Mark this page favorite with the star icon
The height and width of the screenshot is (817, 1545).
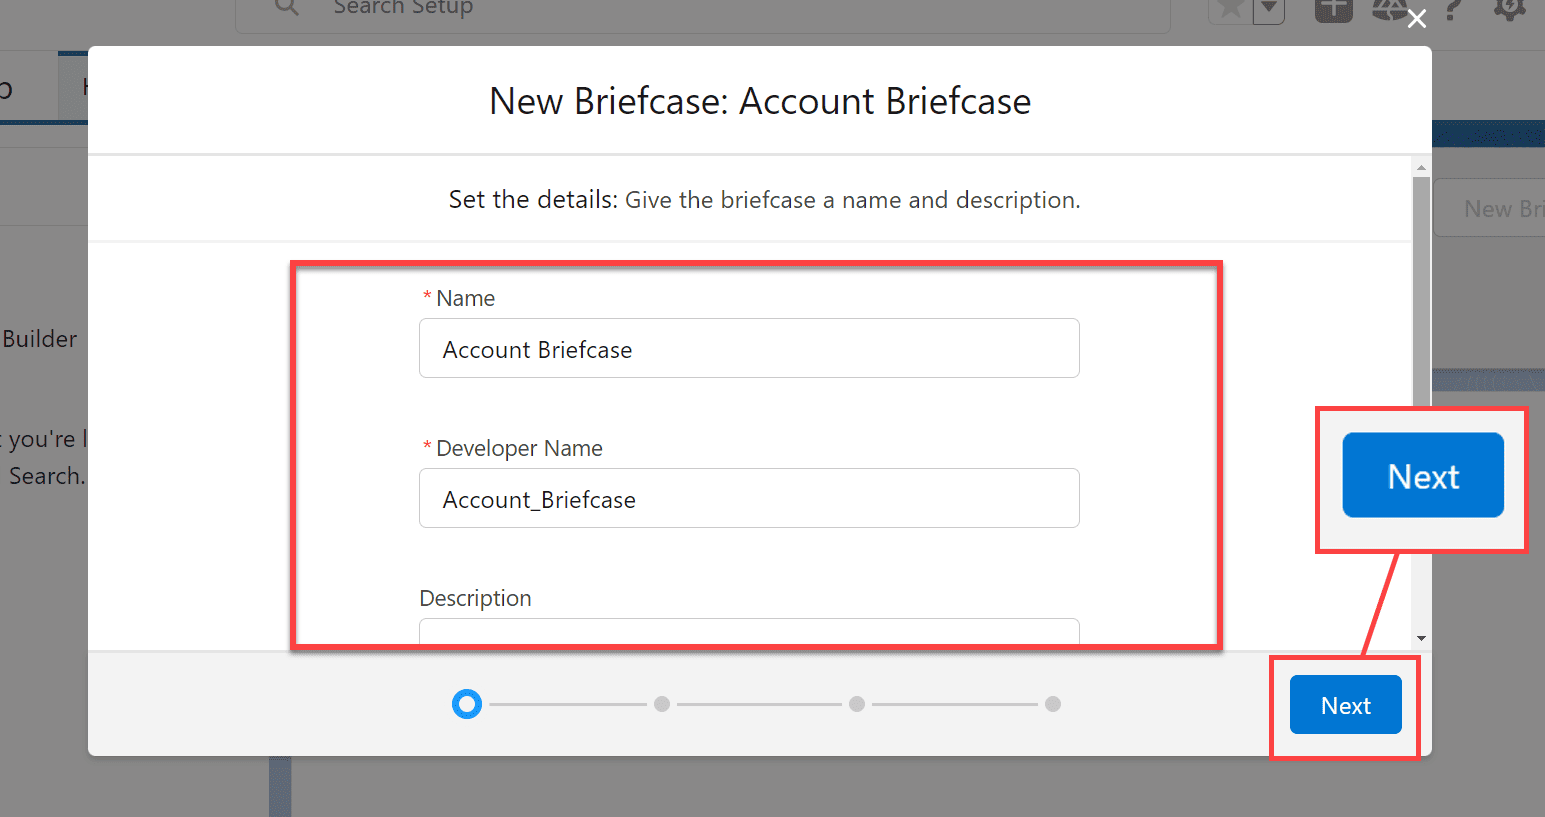(1231, 10)
